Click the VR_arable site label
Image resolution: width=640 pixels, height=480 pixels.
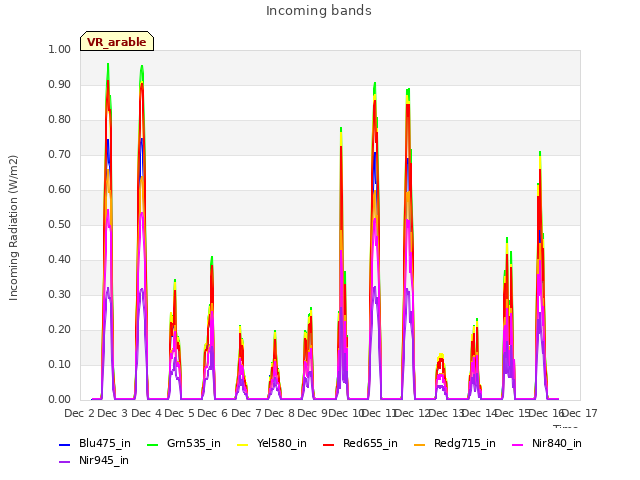117,42
